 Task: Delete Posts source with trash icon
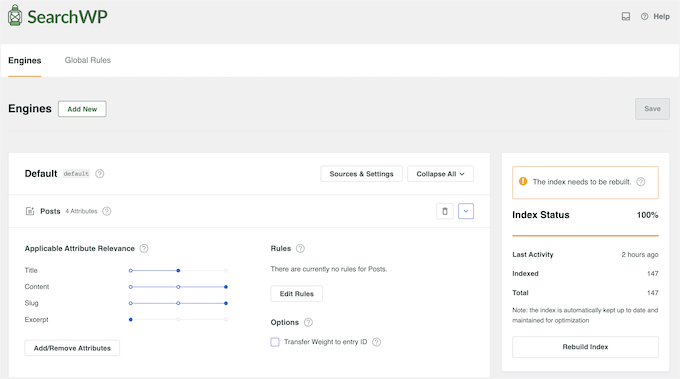(x=445, y=211)
